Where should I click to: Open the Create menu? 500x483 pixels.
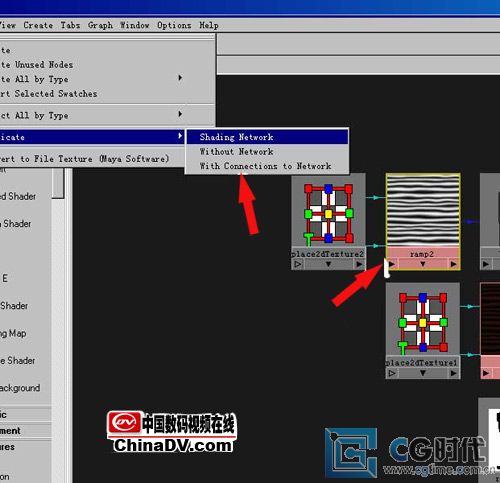38,25
